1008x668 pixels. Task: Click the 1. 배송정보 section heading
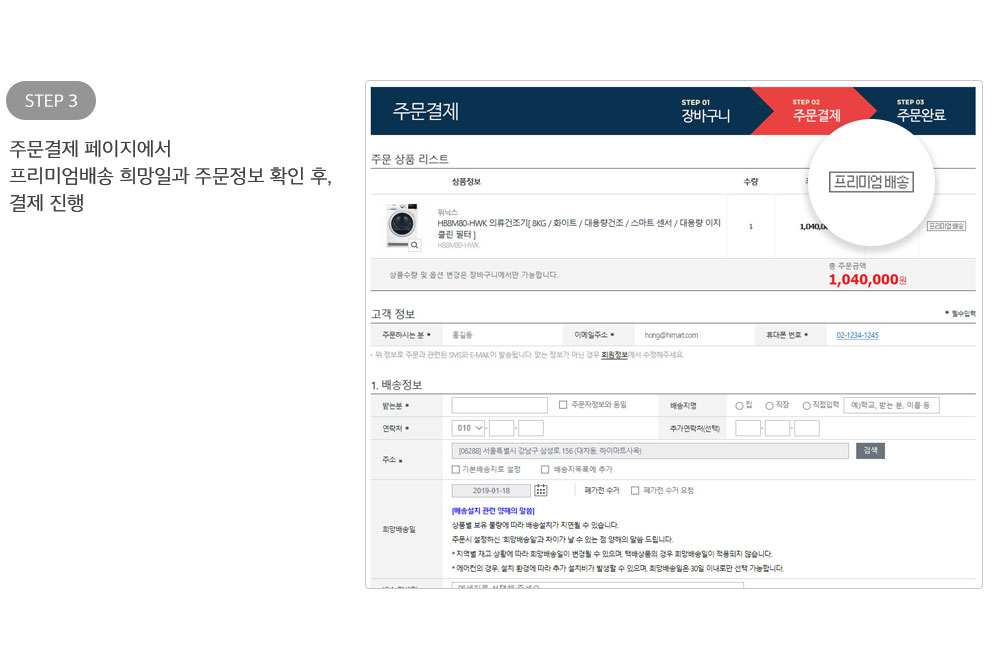(x=397, y=385)
